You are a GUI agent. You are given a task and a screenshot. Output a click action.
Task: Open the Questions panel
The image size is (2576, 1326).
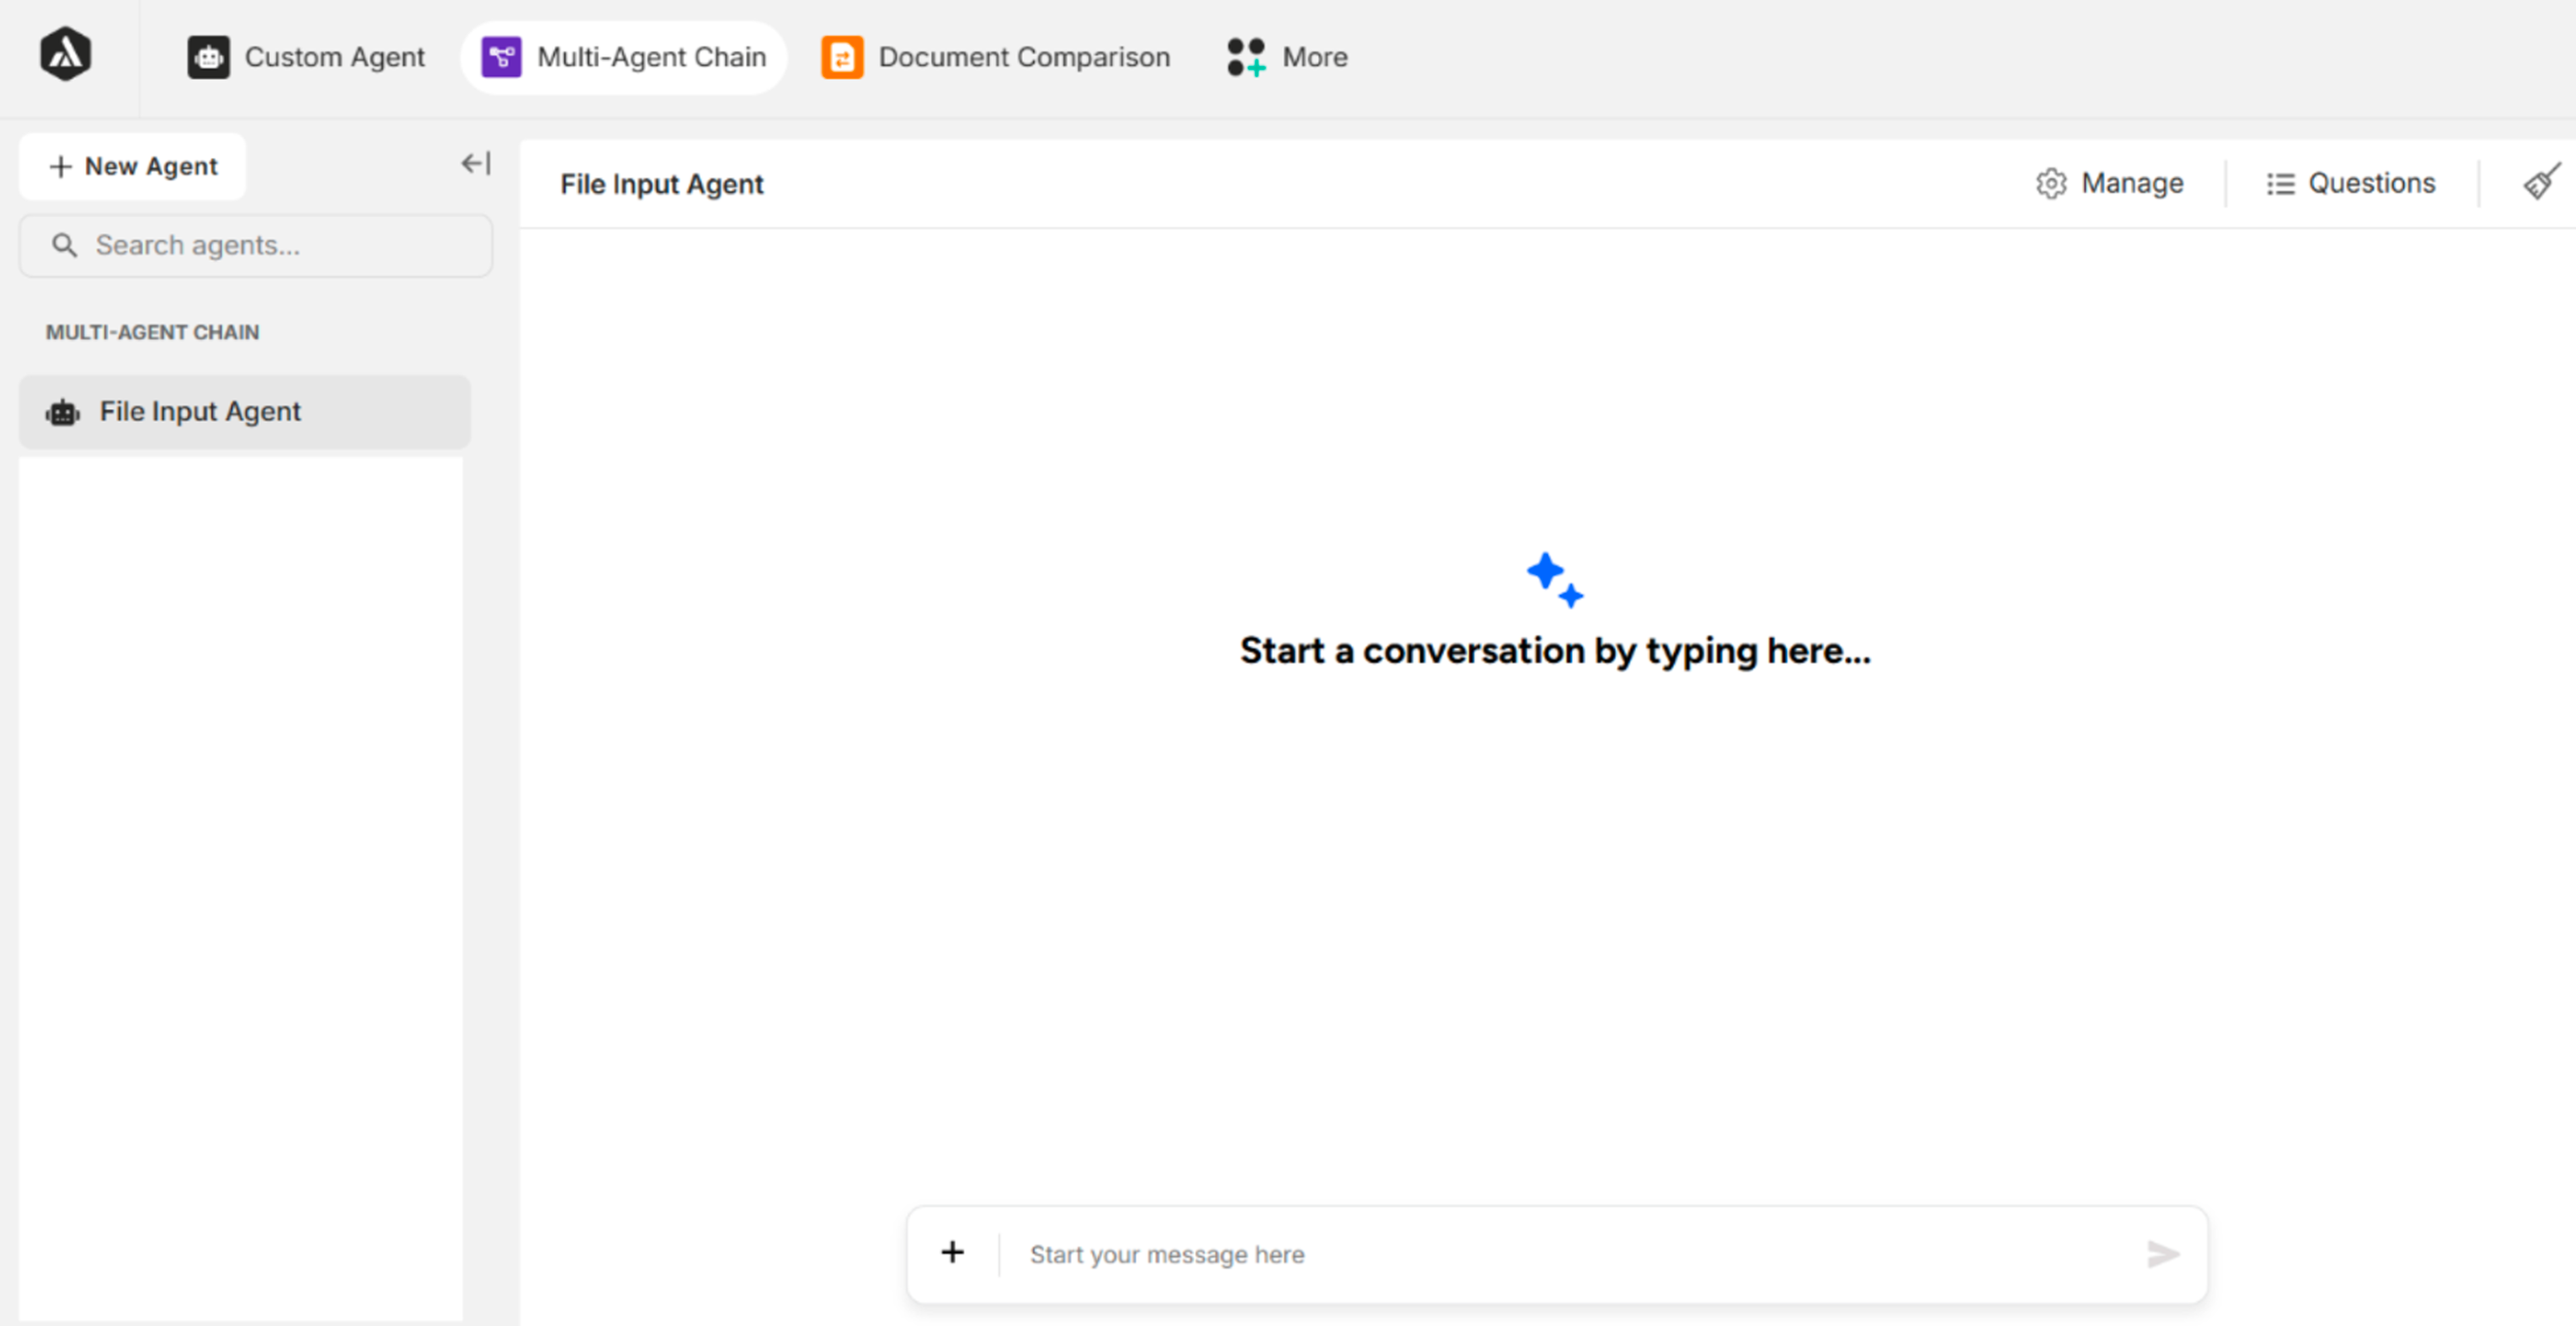pos(2370,184)
